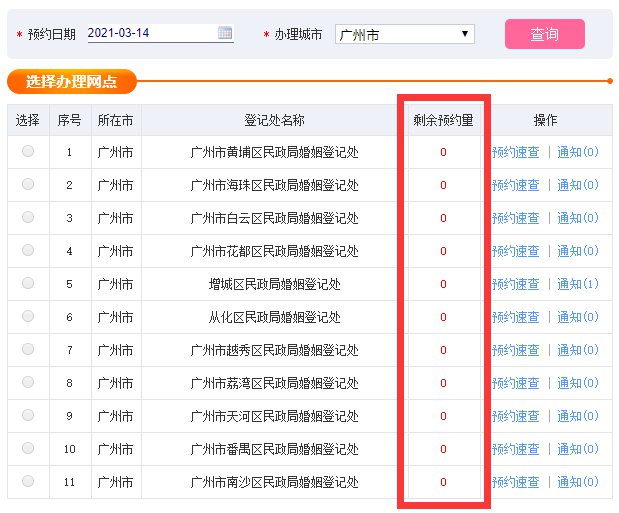Click the 广州市南沙区民政局婚姻登记处 name cell

tap(274, 482)
